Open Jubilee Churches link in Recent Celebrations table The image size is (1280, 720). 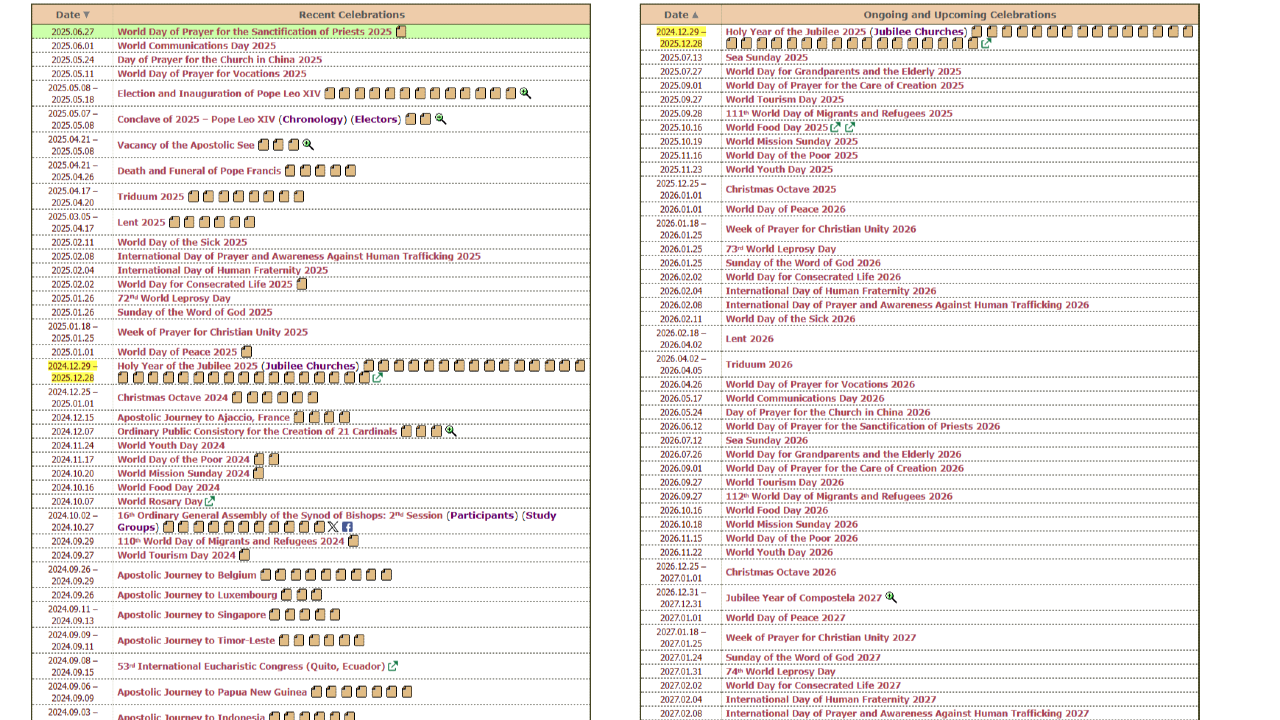pos(310,366)
